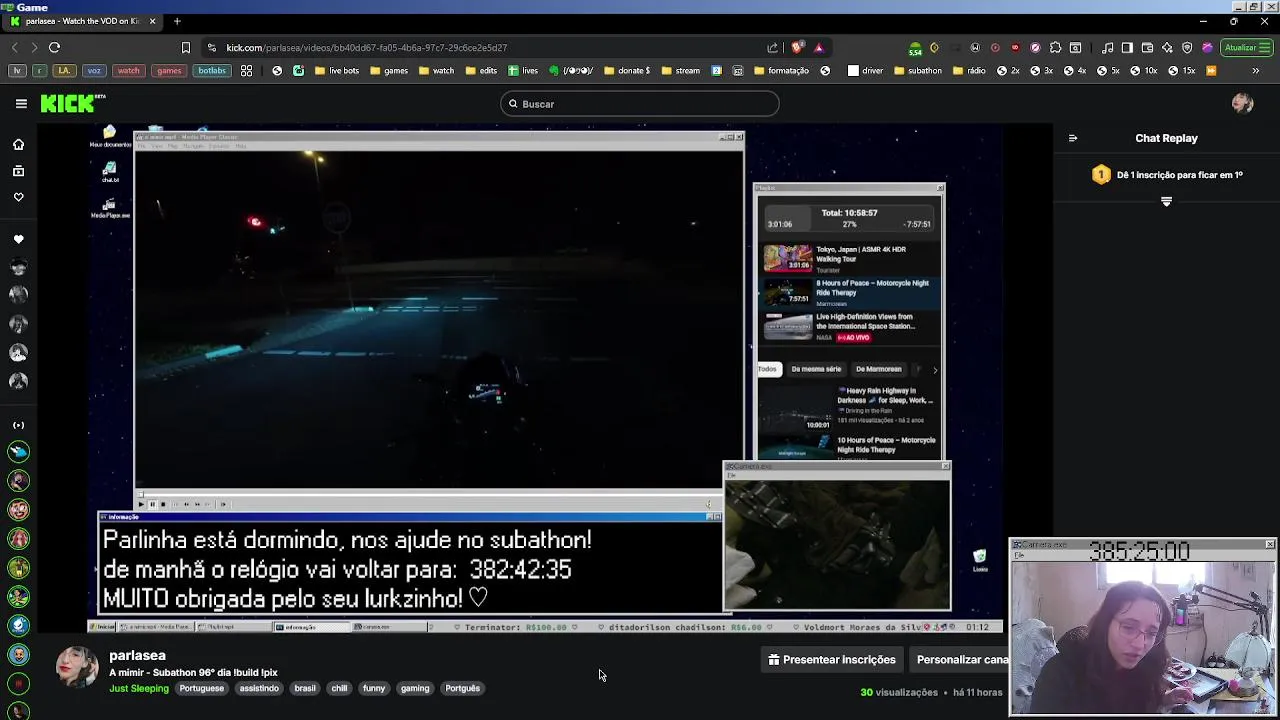Click the Buscar search field
This screenshot has width=1280, height=720.
[x=640, y=104]
